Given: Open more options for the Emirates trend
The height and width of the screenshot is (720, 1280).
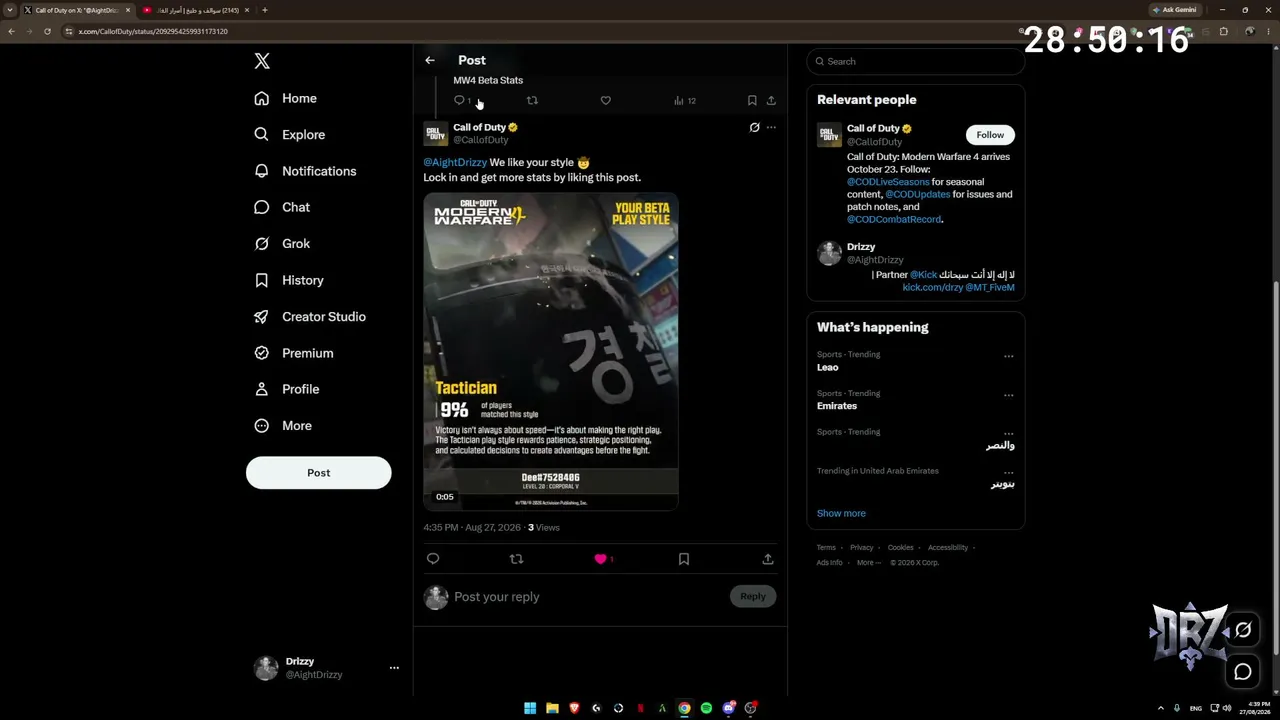Looking at the screenshot, I should [x=1008, y=395].
